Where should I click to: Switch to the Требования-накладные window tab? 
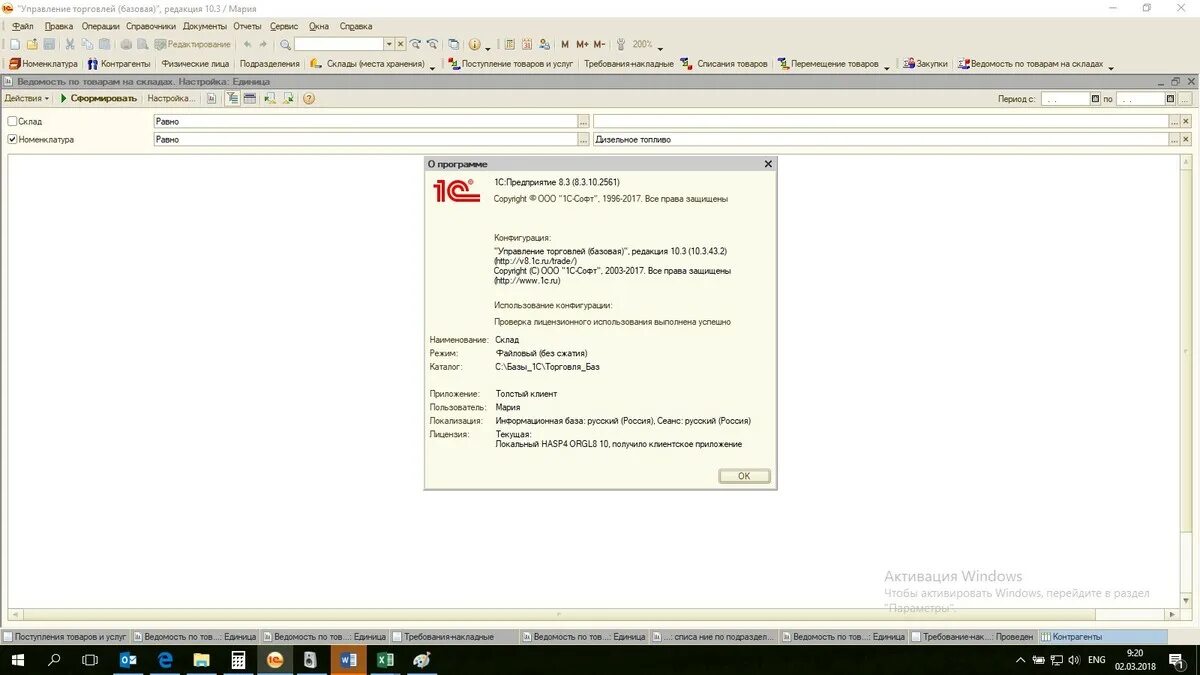[455, 637]
